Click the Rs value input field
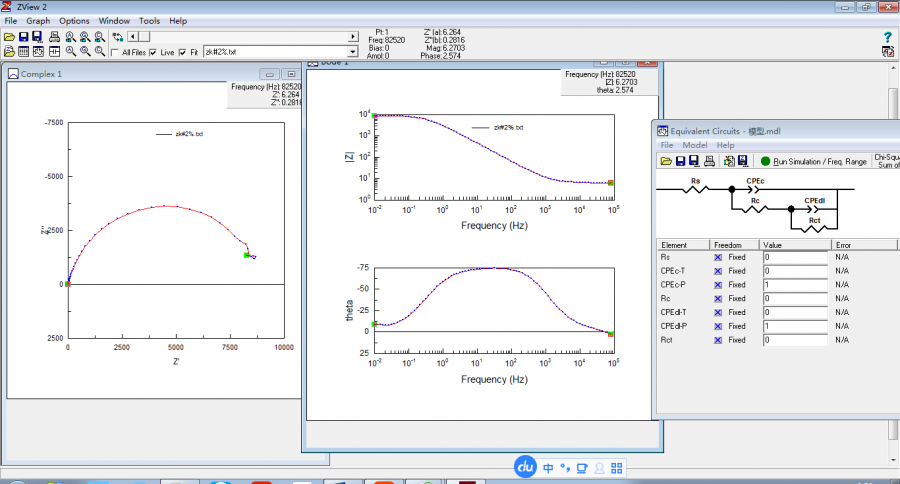900x484 pixels. (794, 257)
